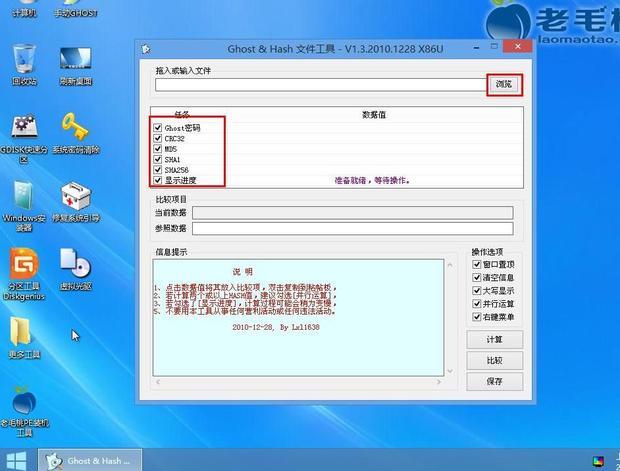Click the 浏览 browse button
The width and height of the screenshot is (620, 471).
[504, 84]
